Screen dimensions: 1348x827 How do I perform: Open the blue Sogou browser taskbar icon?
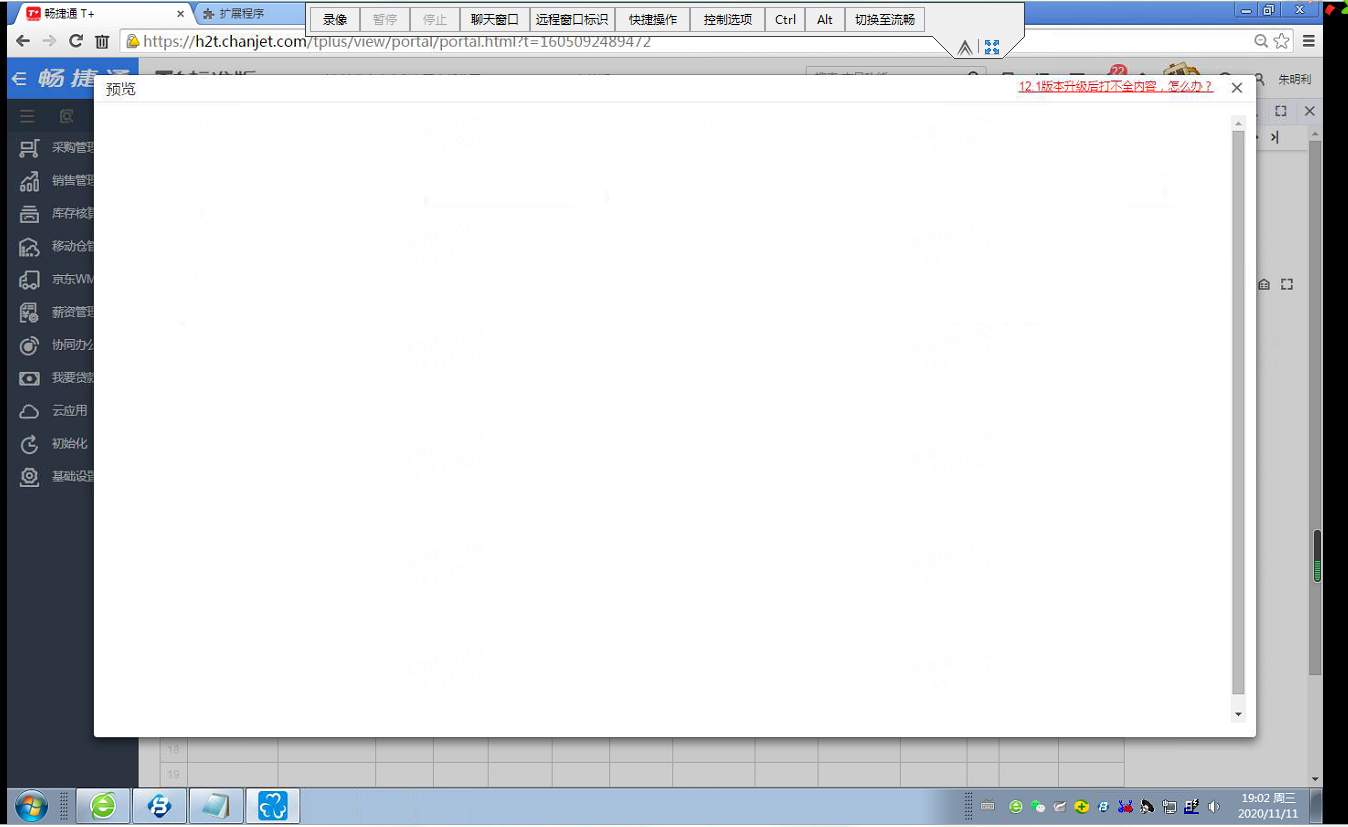click(x=159, y=806)
